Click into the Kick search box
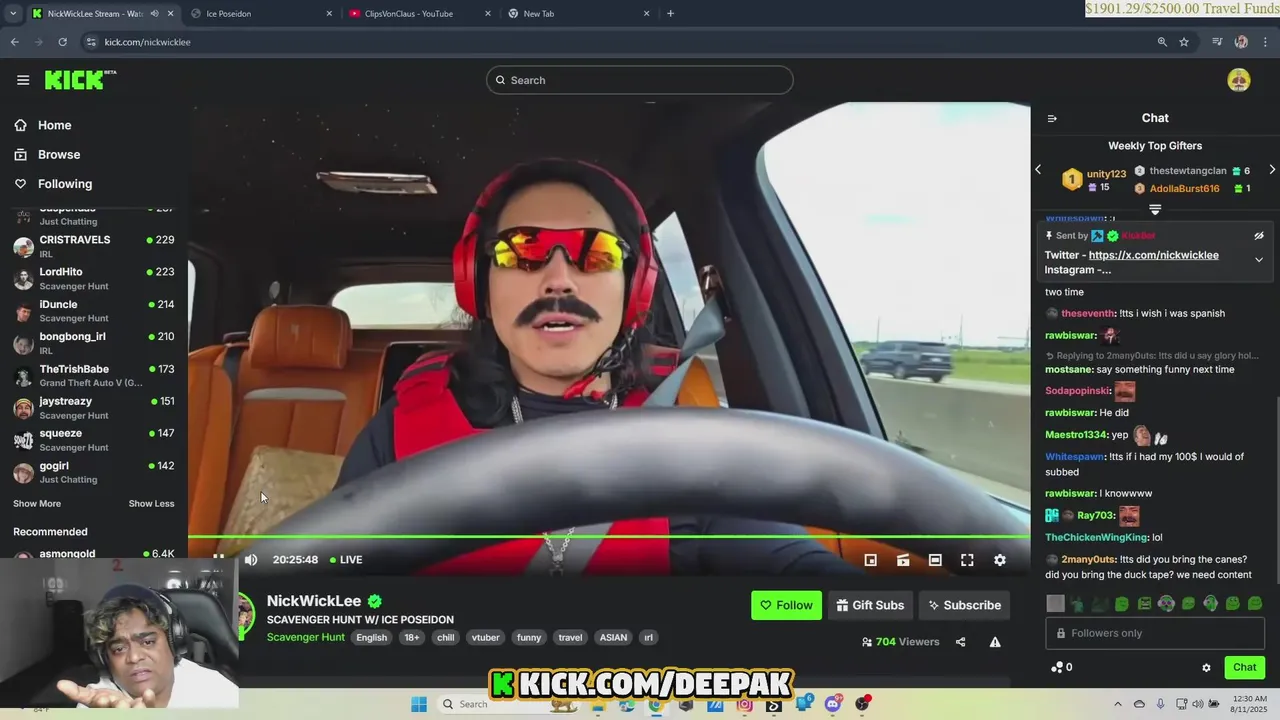Viewport: 1280px width, 720px height. coord(640,80)
